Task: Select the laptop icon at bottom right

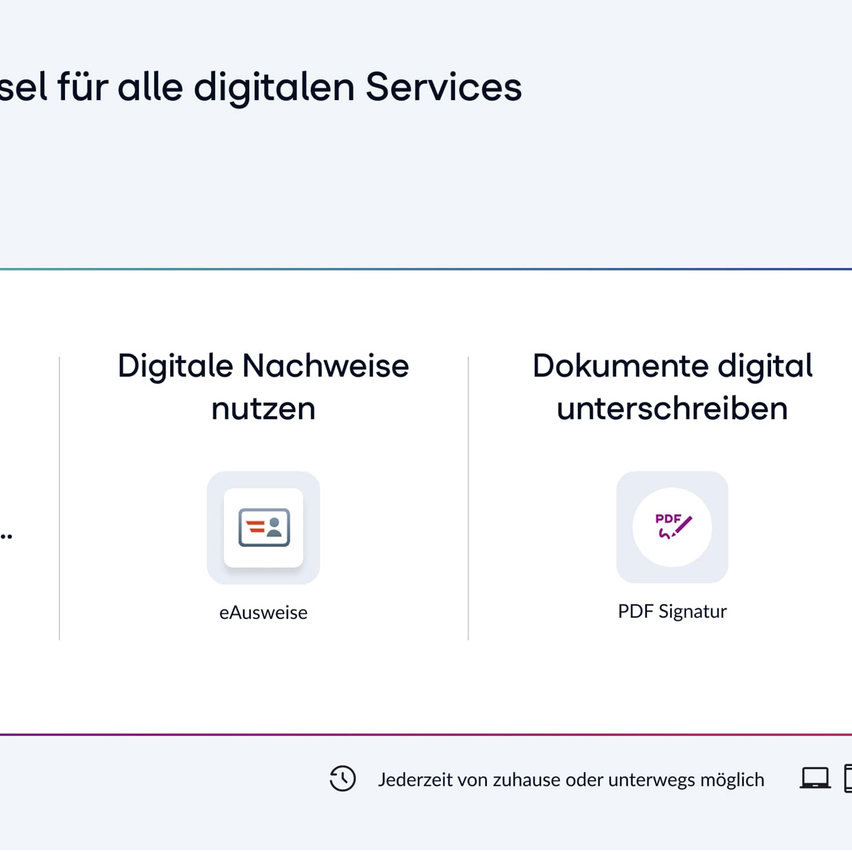Action: 815,778
